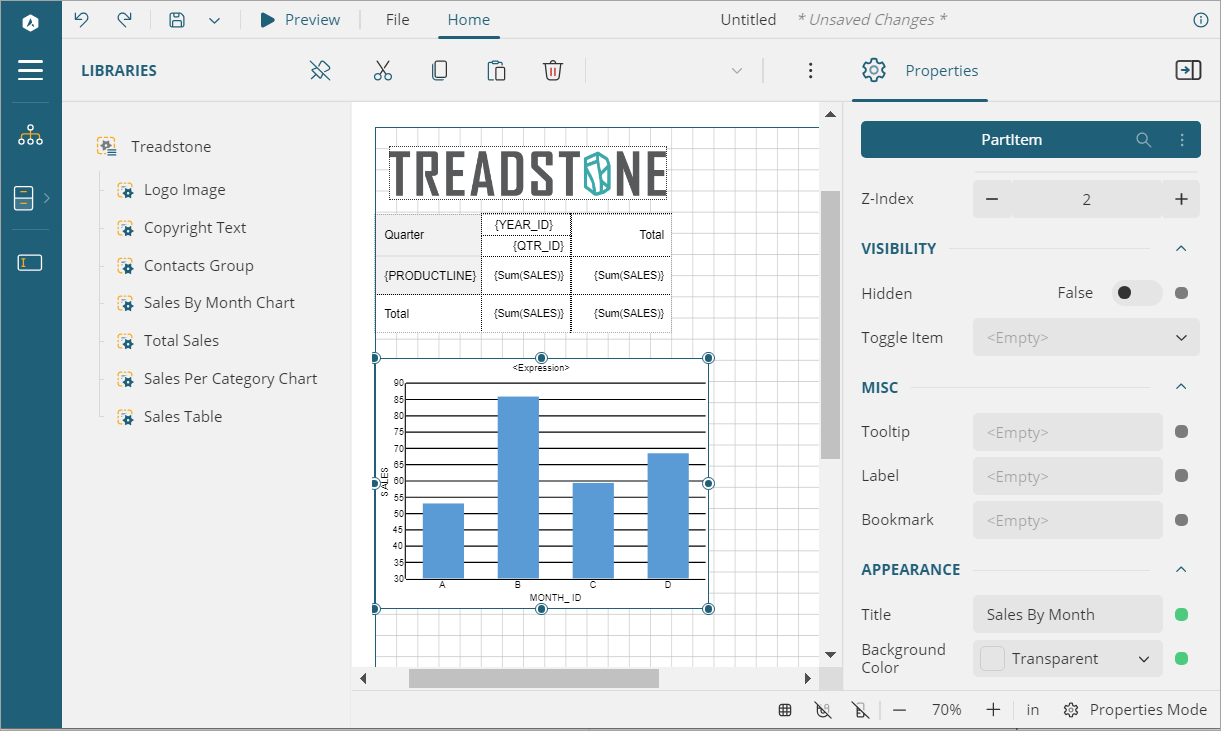The width and height of the screenshot is (1221, 731).
Task: Copy the selected report item
Action: pyautogui.click(x=439, y=70)
